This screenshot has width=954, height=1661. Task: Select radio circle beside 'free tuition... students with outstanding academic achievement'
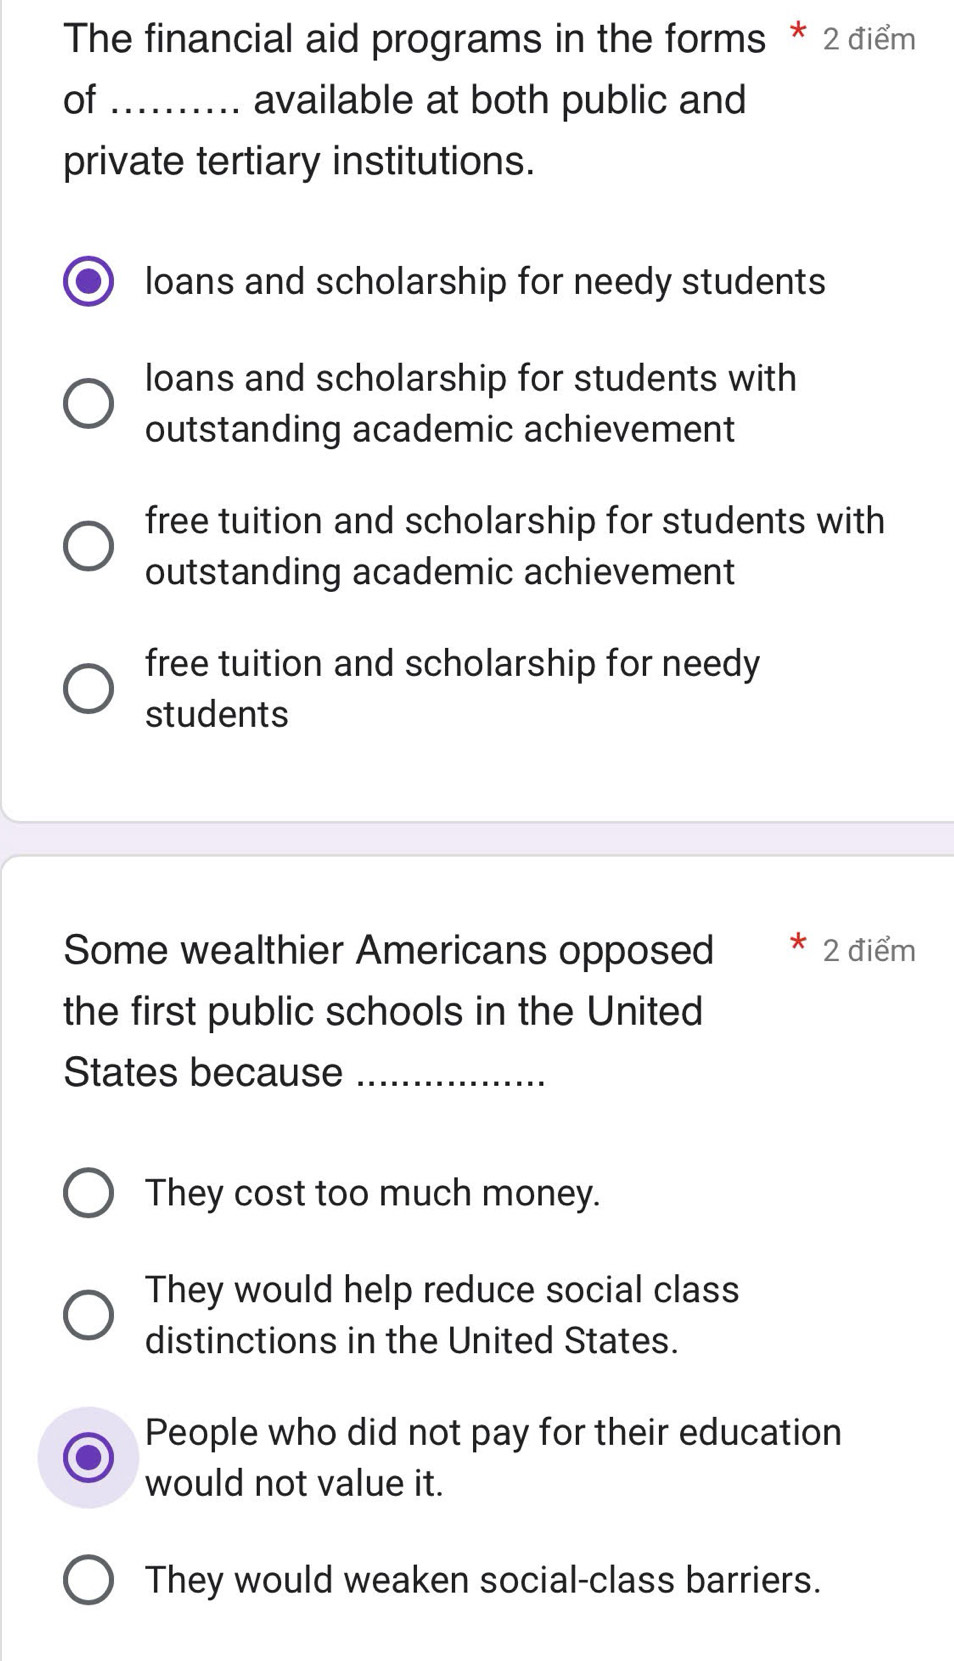(88, 546)
